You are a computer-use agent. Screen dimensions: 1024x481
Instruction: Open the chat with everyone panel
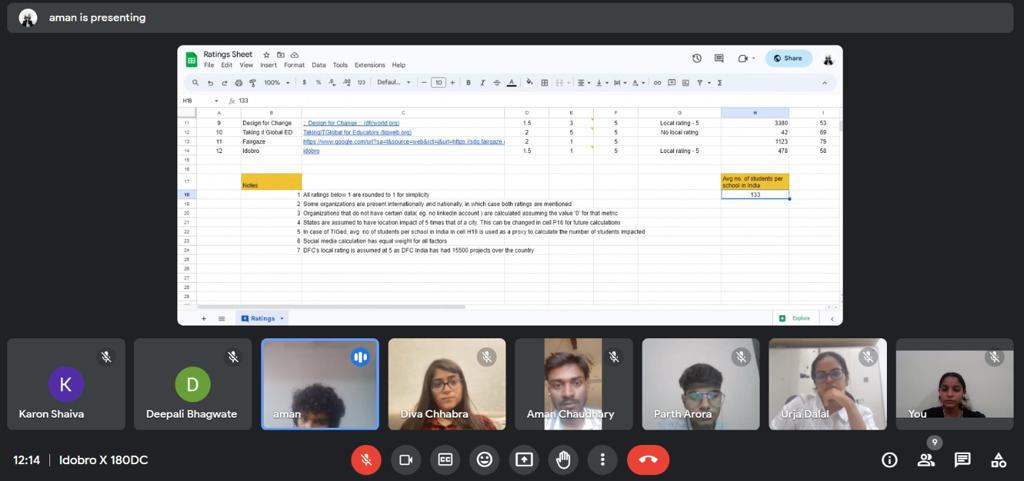pyautogui.click(x=962, y=460)
